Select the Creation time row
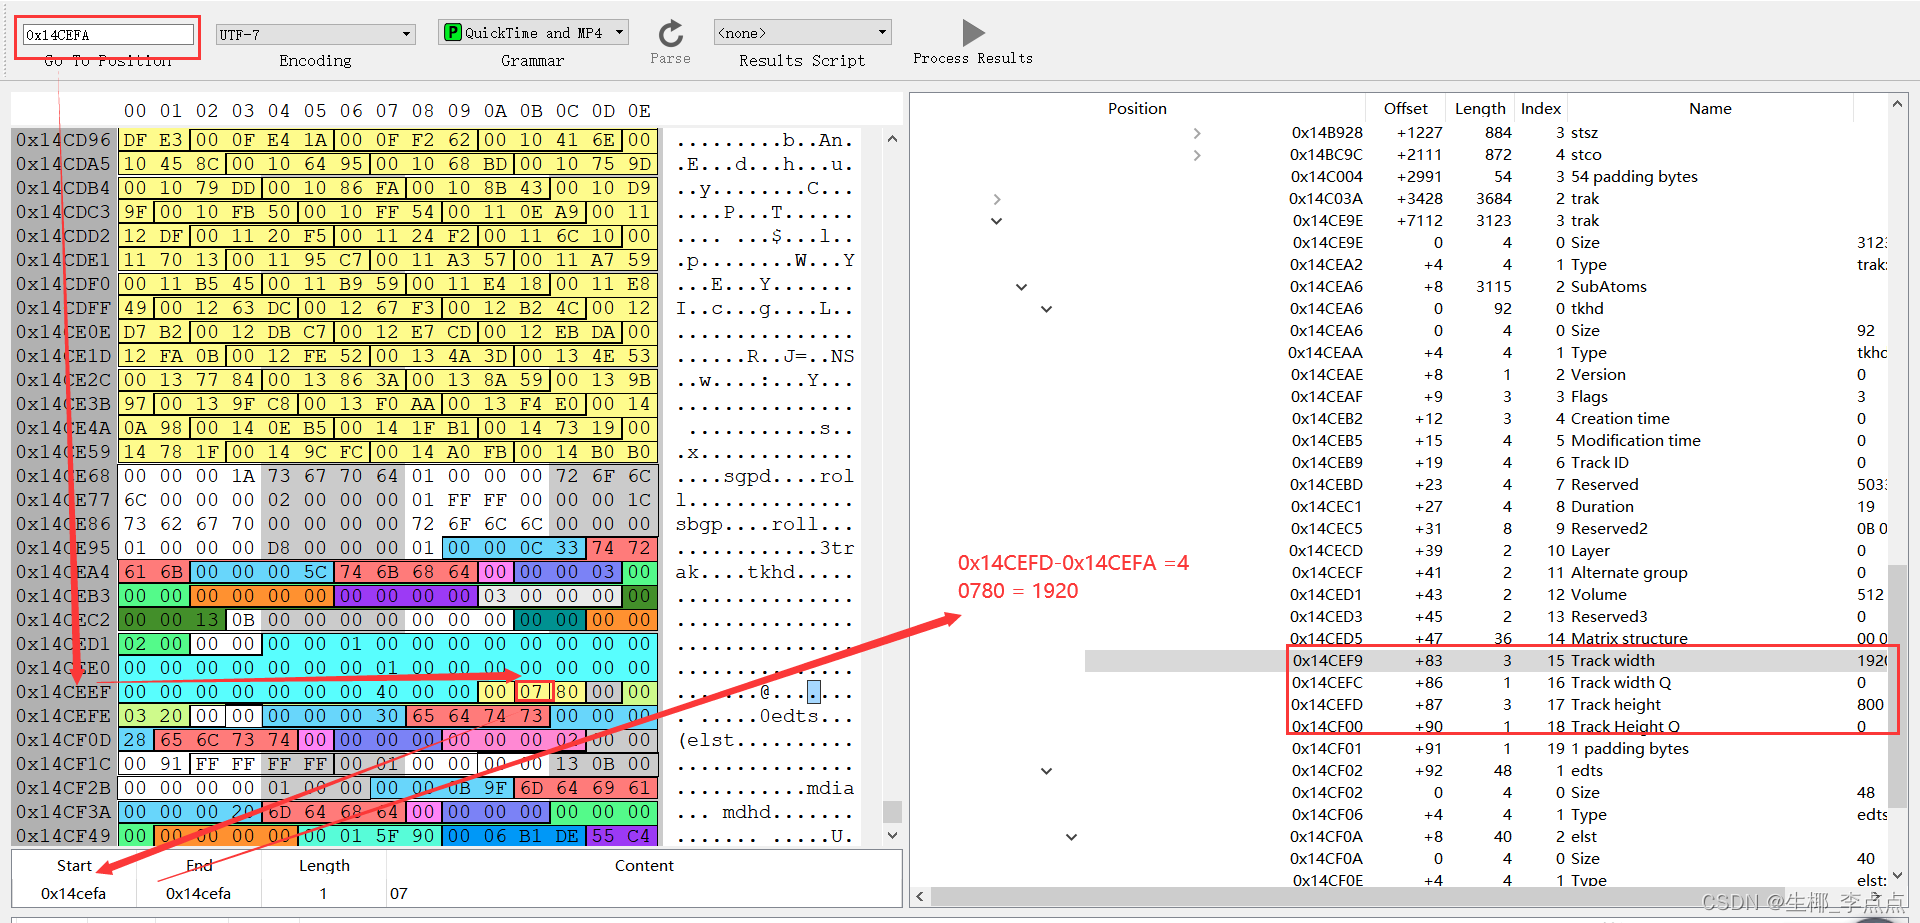 pos(1486,419)
